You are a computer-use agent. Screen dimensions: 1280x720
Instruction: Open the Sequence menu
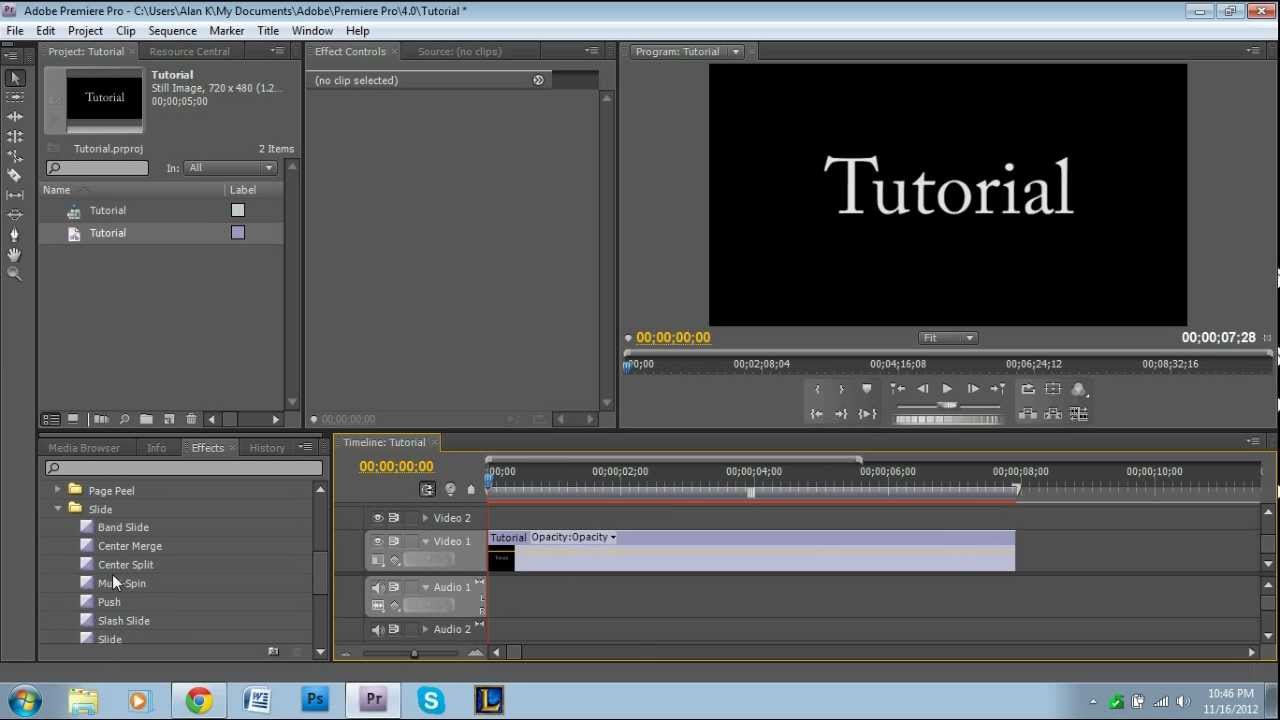[172, 31]
